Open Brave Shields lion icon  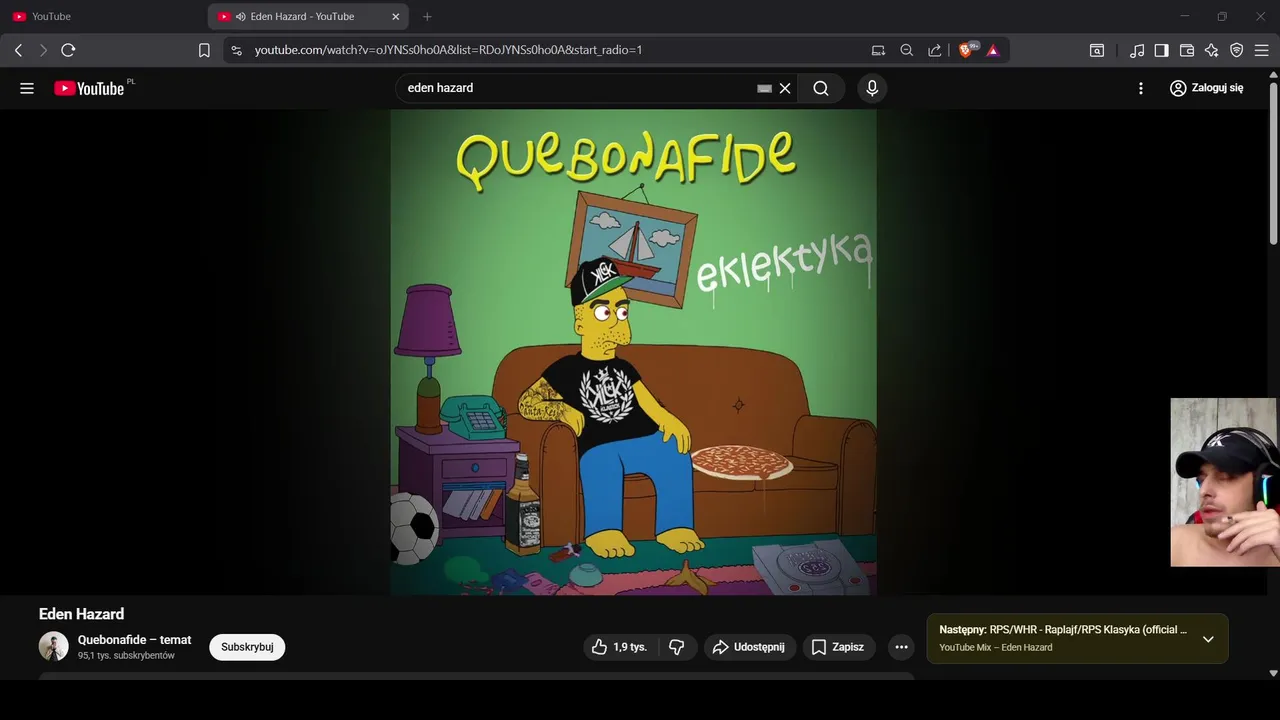tap(967, 50)
